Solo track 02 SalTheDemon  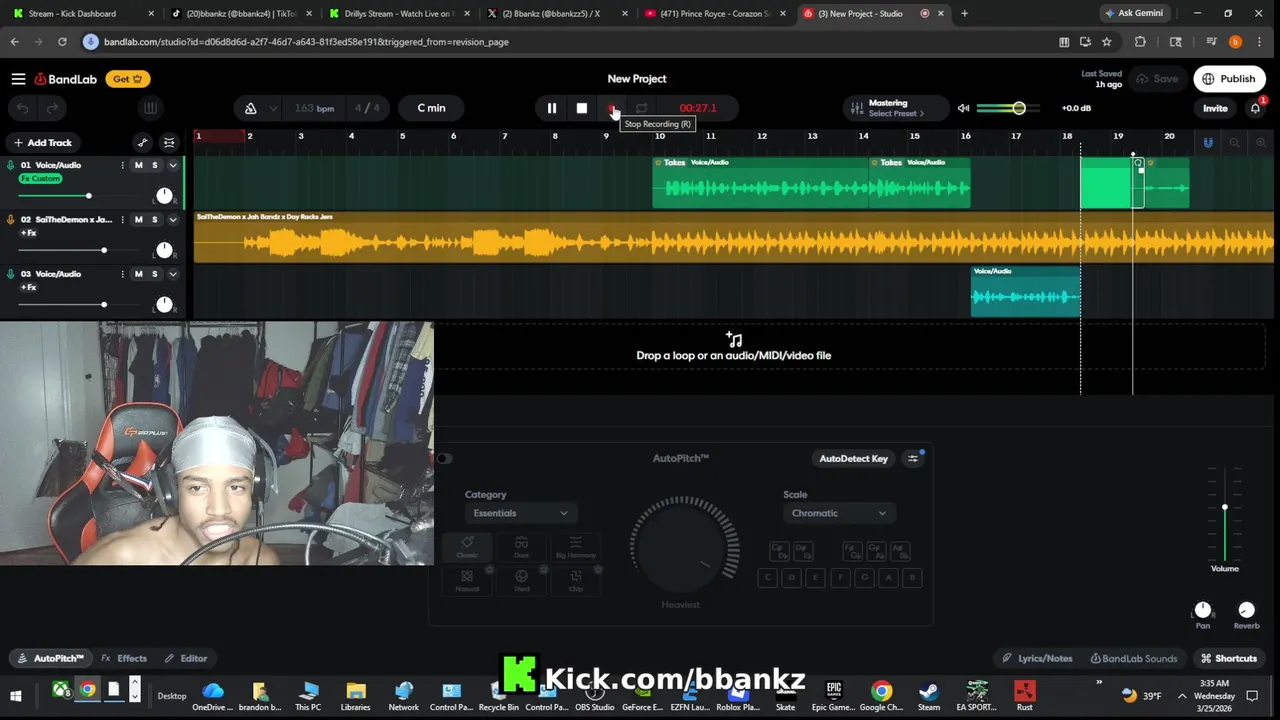[154, 219]
